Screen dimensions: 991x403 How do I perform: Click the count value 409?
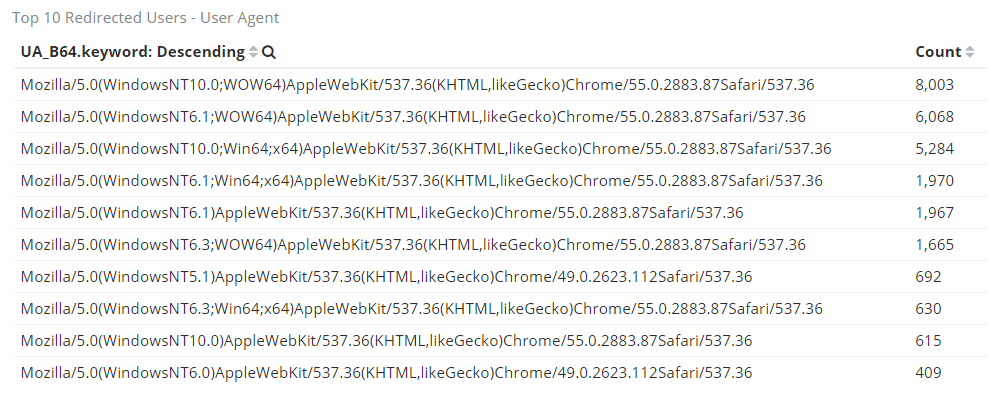pyautogui.click(x=928, y=373)
